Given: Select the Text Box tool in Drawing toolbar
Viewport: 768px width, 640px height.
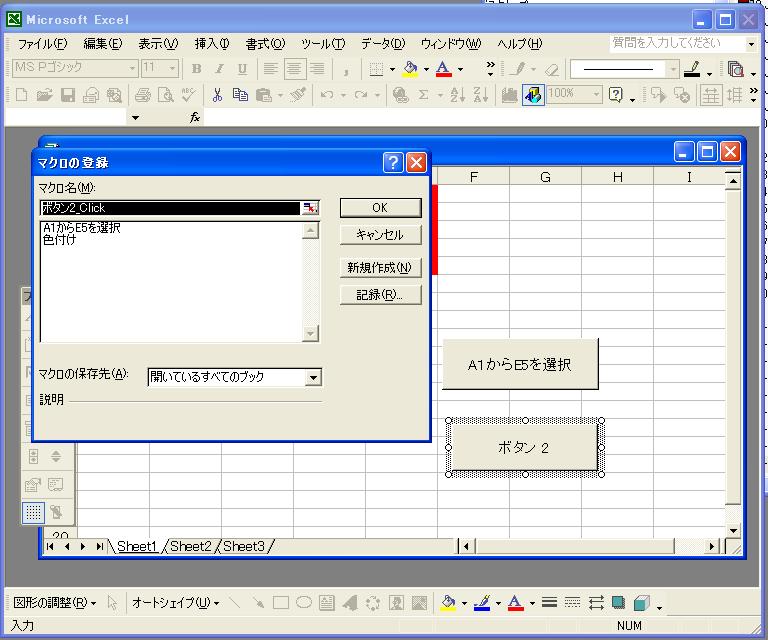Looking at the screenshot, I should click(x=327, y=603).
